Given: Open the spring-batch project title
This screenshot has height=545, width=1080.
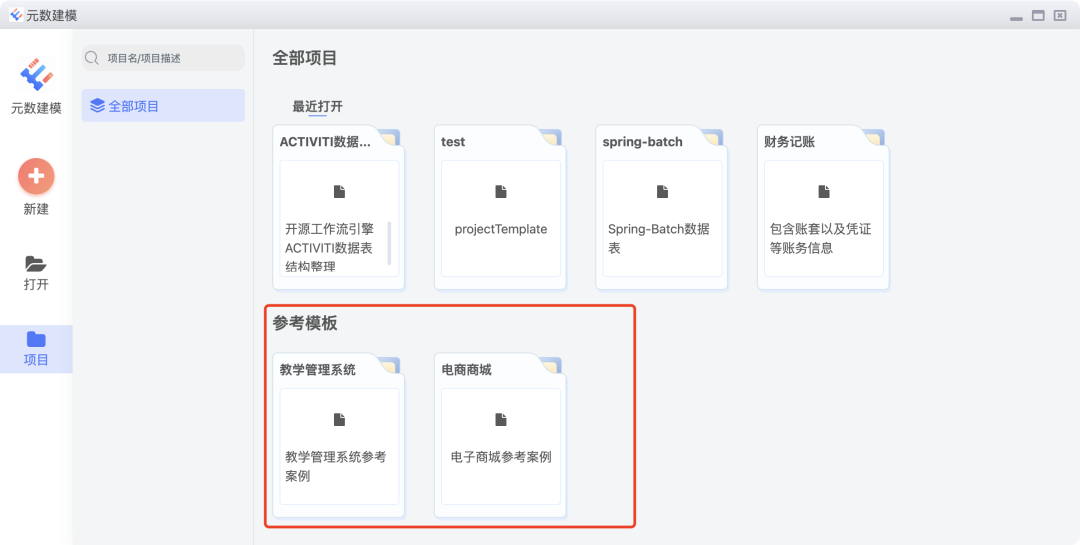Looking at the screenshot, I should click(x=643, y=142).
